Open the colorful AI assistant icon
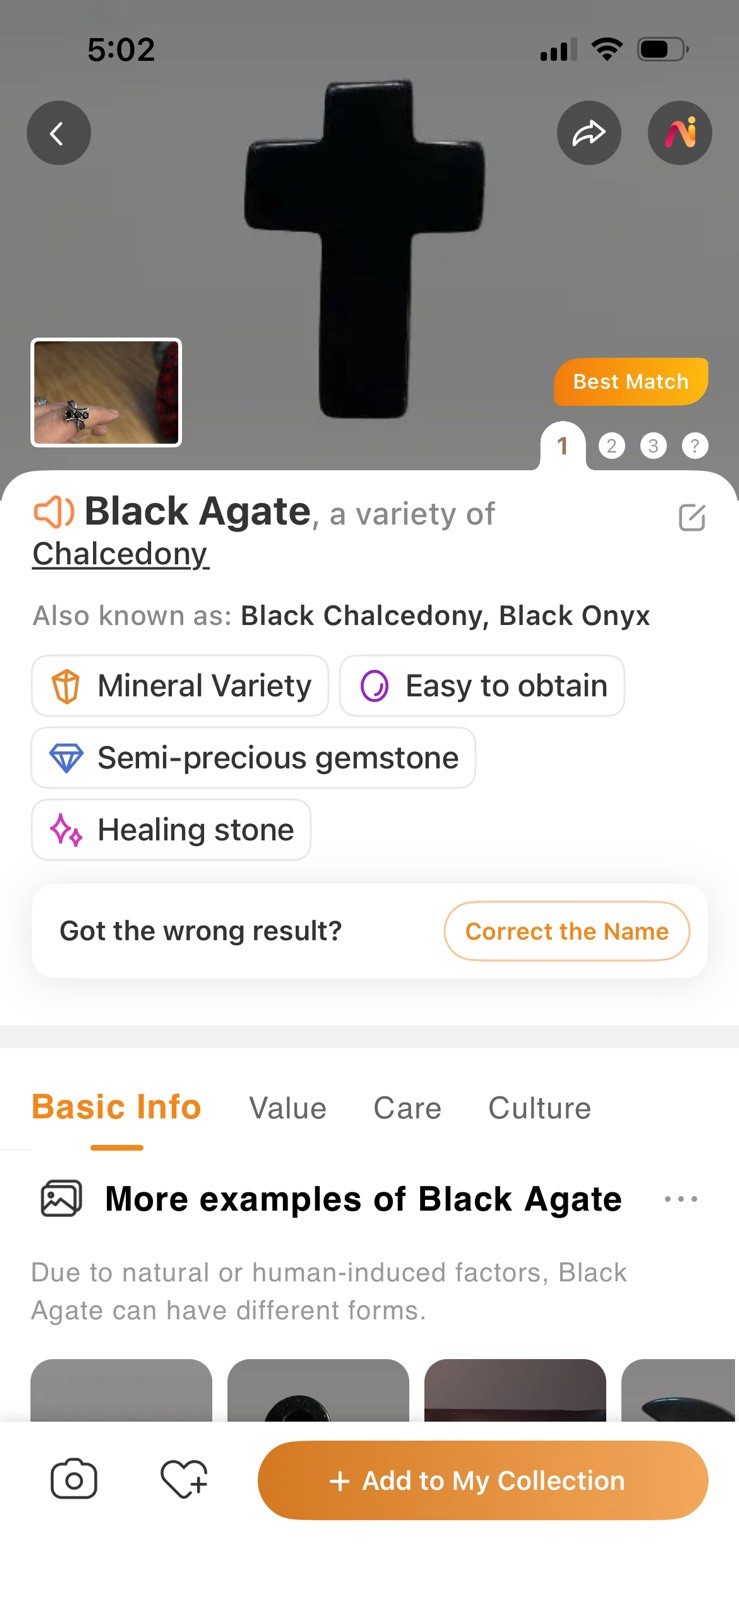This screenshot has height=1600, width=739. point(680,133)
